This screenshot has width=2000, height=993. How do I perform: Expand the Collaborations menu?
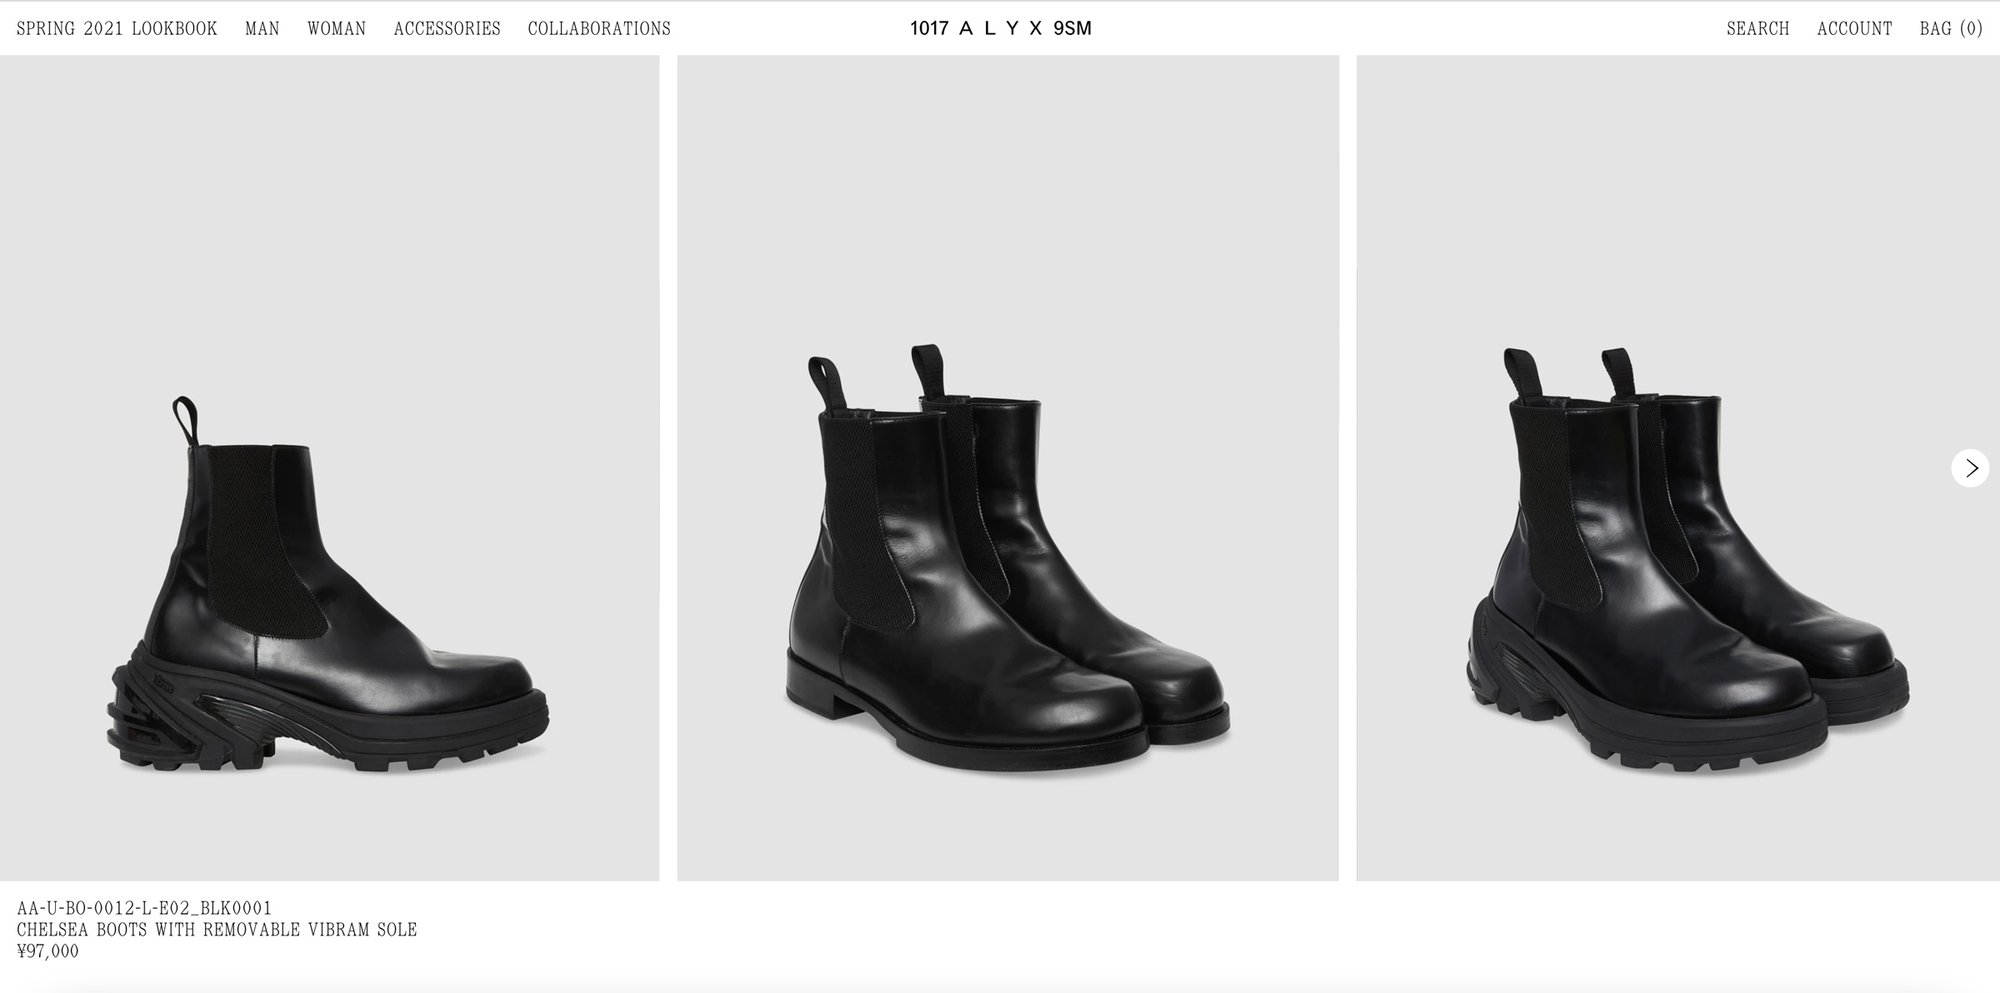[599, 28]
